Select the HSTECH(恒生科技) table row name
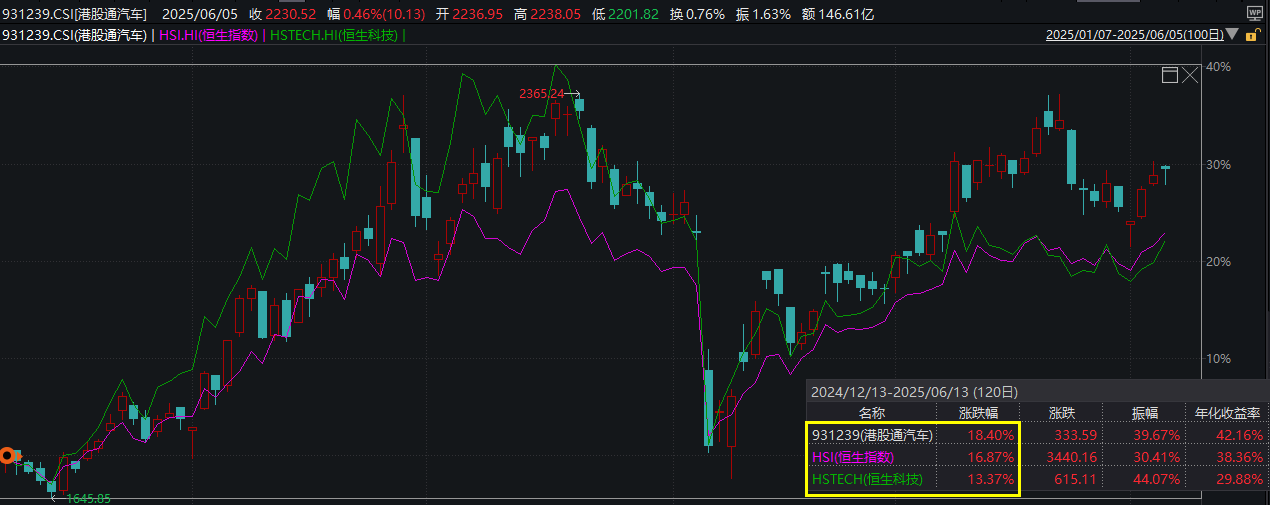 866,481
